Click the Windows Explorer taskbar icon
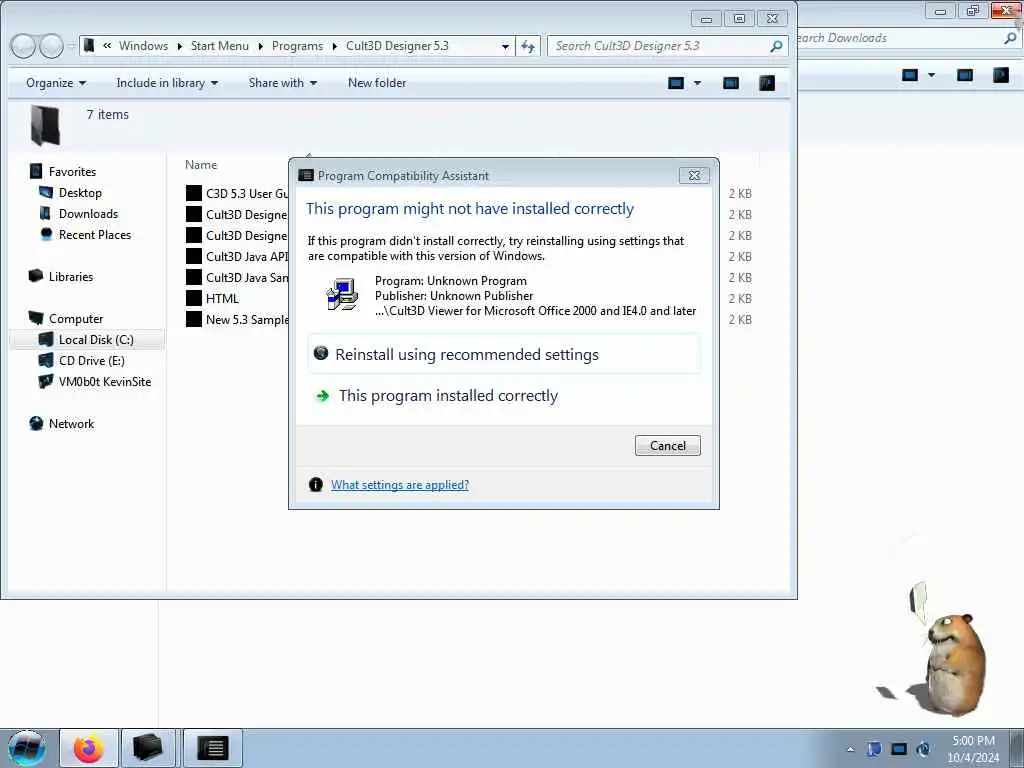Image resolution: width=1024 pixels, height=768 pixels. [148, 748]
